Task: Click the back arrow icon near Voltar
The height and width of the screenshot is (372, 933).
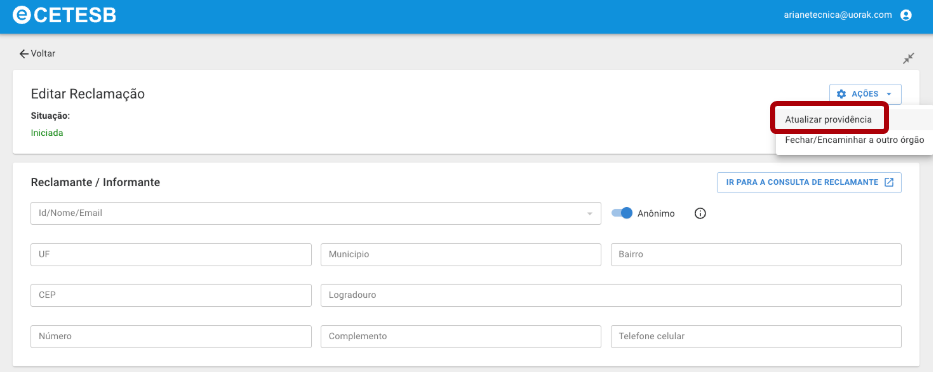Action: pos(24,54)
